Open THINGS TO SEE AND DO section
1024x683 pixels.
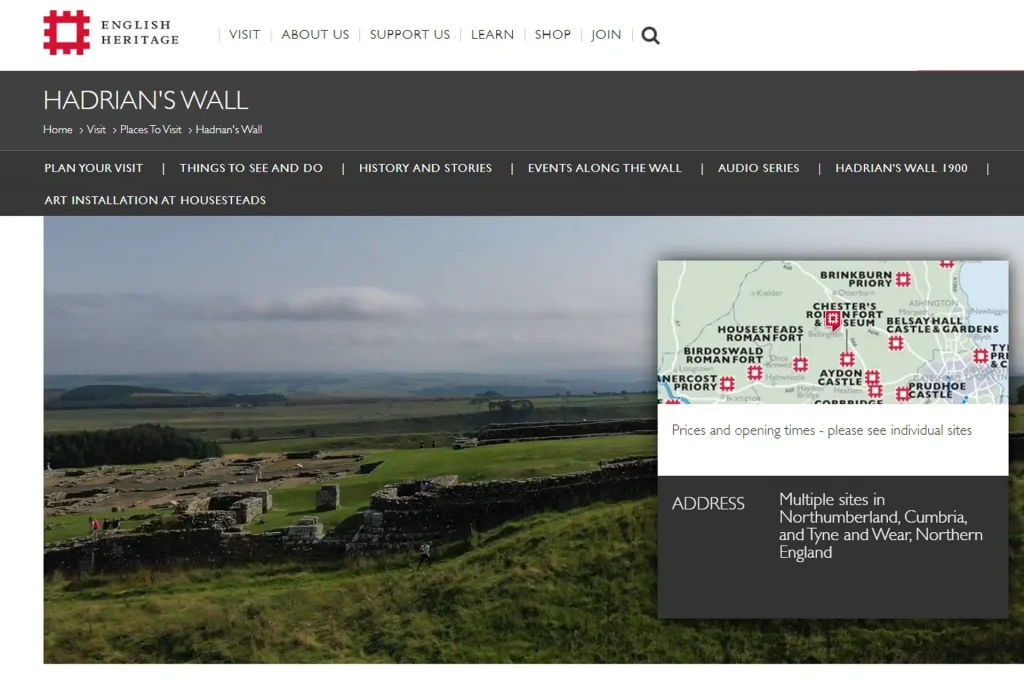(x=251, y=168)
